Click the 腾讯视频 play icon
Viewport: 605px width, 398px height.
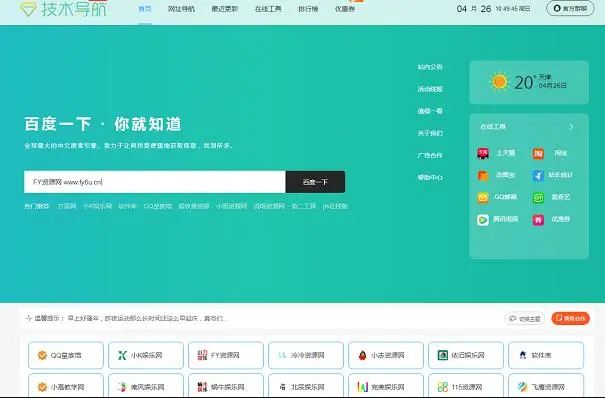click(483, 220)
